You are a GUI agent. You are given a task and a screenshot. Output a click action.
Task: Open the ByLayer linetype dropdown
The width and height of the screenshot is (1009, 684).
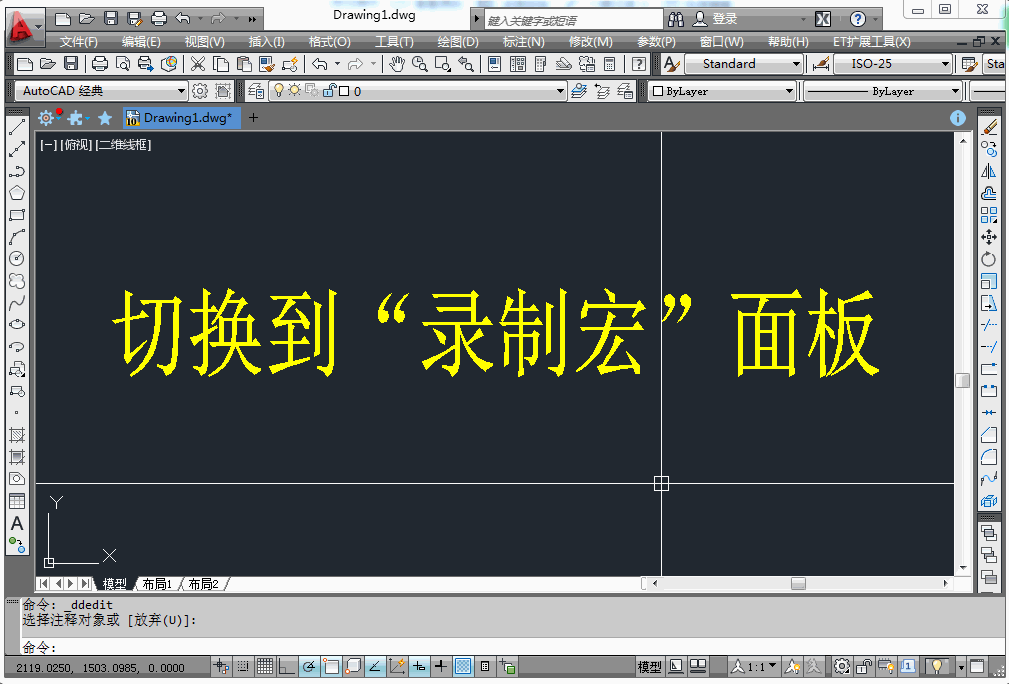point(955,91)
